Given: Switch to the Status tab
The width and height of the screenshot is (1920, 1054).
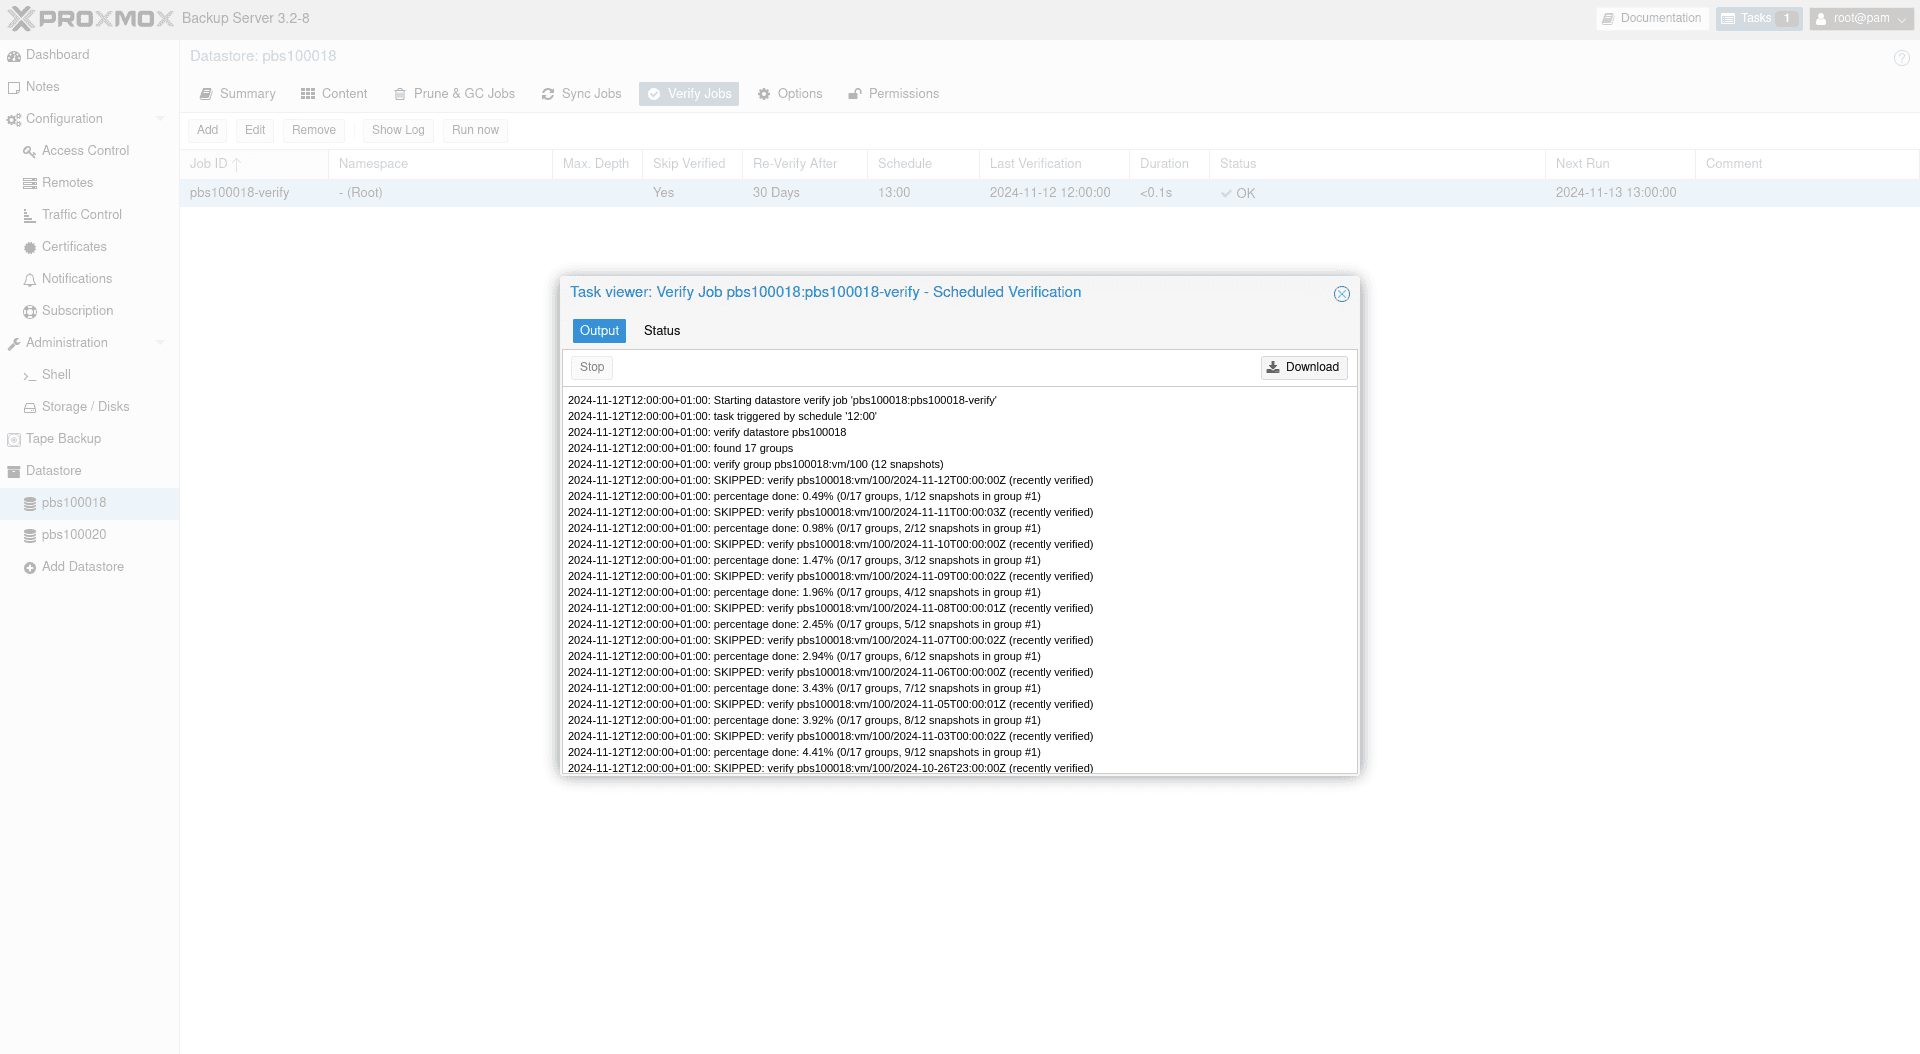Looking at the screenshot, I should (661, 331).
